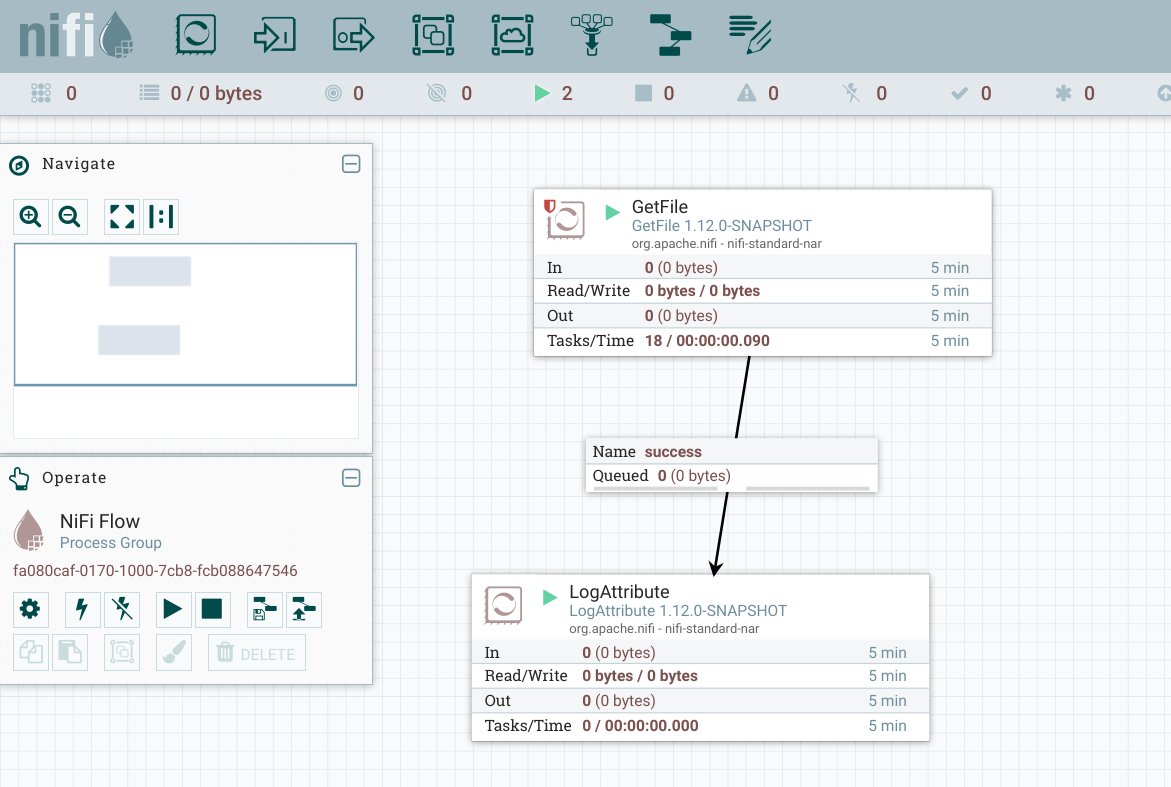Image resolution: width=1171 pixels, height=787 pixels.
Task: Select the Input Port toolbar icon
Action: point(275,35)
